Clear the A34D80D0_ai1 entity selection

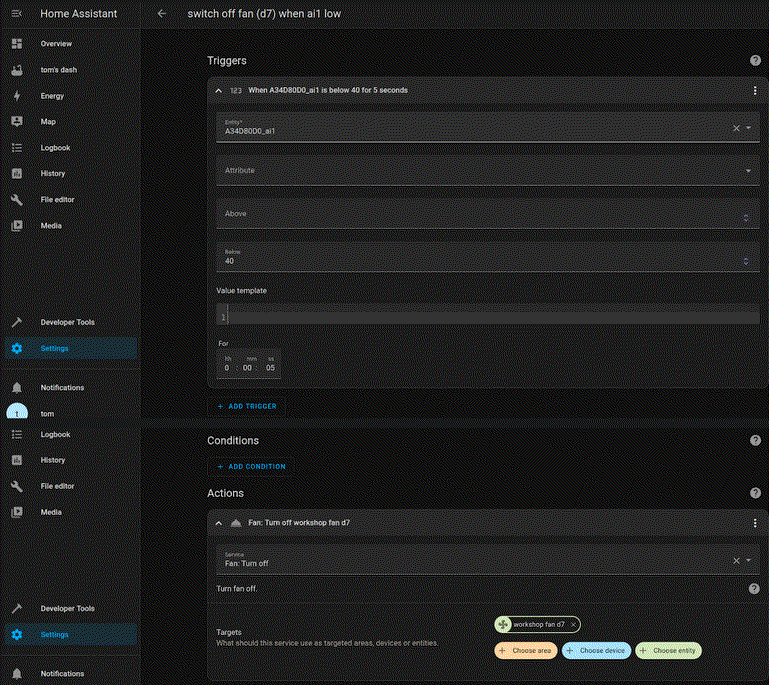tap(736, 128)
